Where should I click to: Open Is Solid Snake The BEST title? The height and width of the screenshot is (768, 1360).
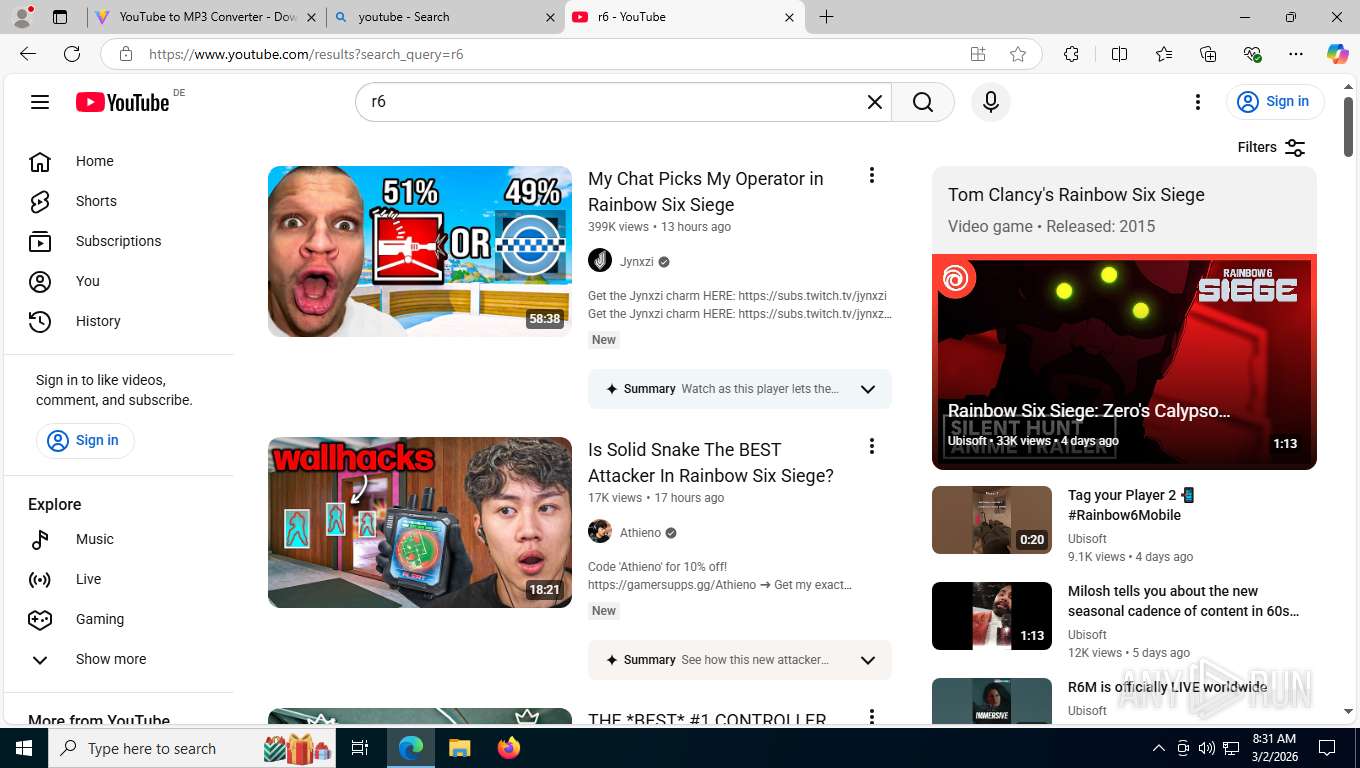711,462
